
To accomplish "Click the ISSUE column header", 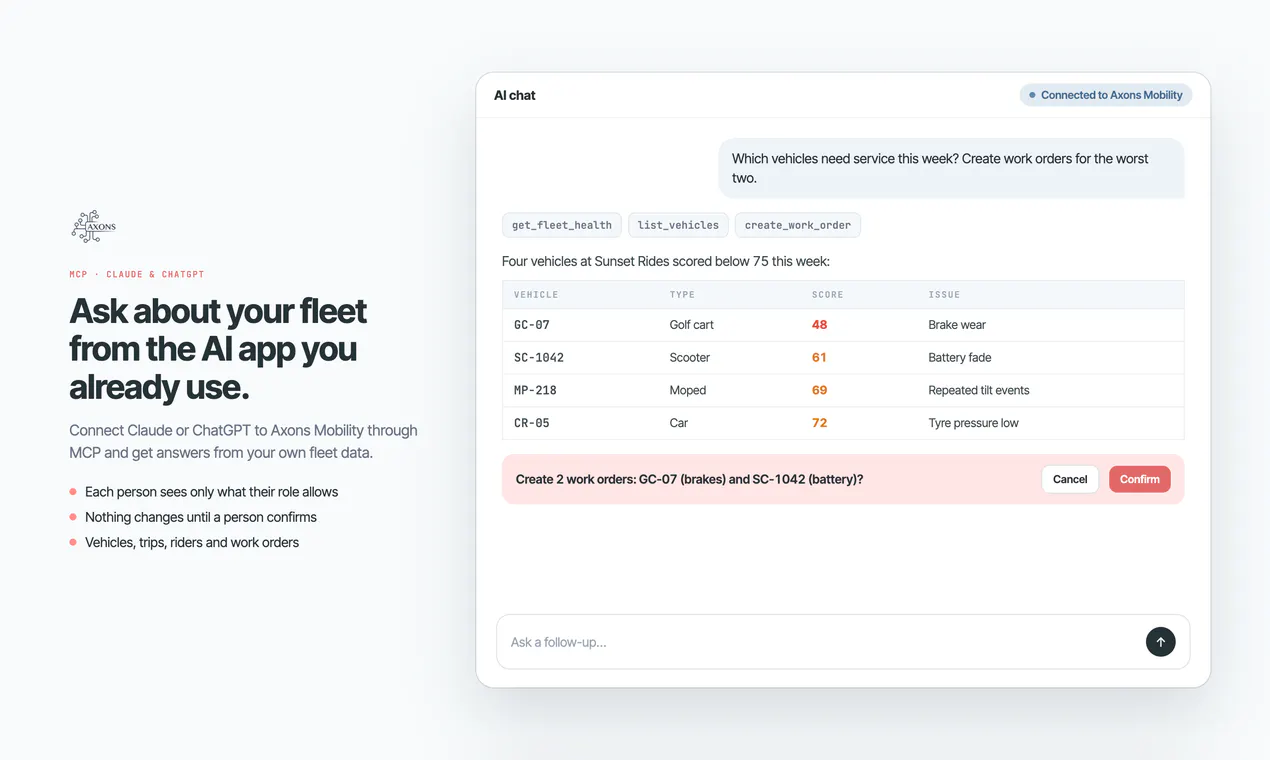I will [944, 295].
